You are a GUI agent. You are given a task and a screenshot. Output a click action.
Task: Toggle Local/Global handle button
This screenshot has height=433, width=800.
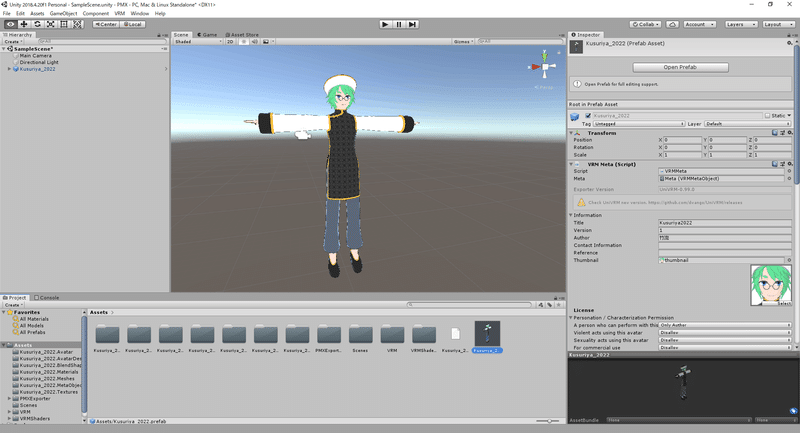click(x=133, y=24)
